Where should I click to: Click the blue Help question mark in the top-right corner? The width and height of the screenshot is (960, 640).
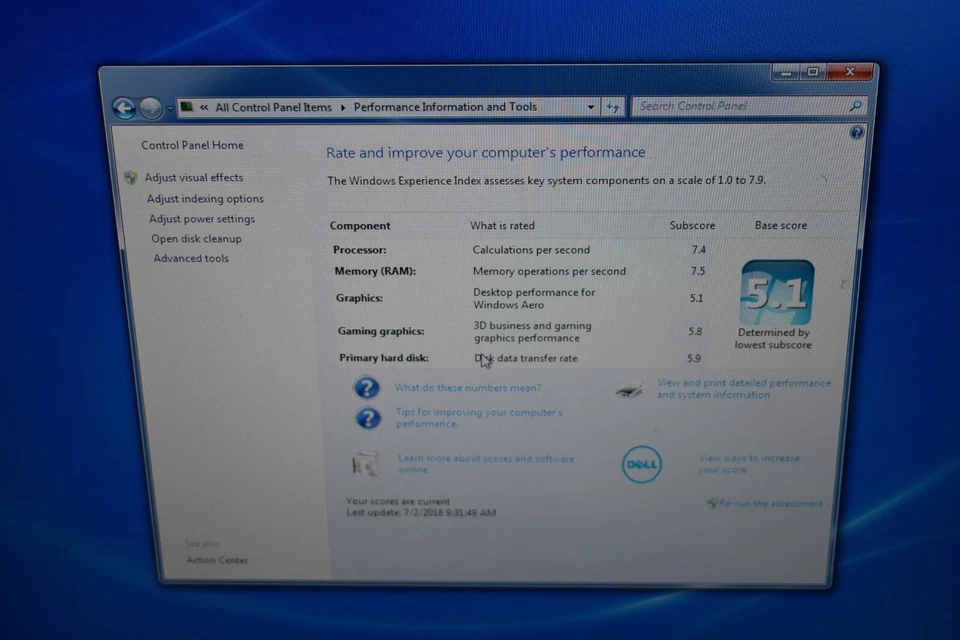coord(857,133)
